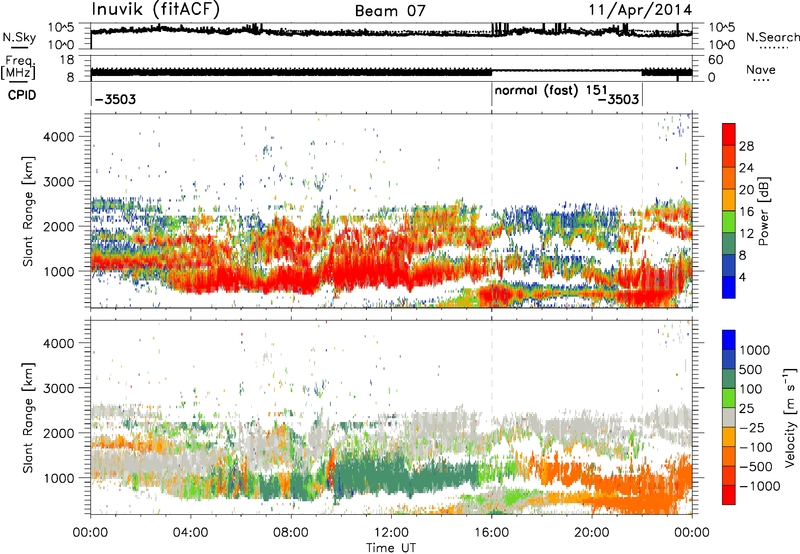The height and width of the screenshot is (554, 800).
Task: Click the first '-3503' CPID value
Action: pos(115,99)
